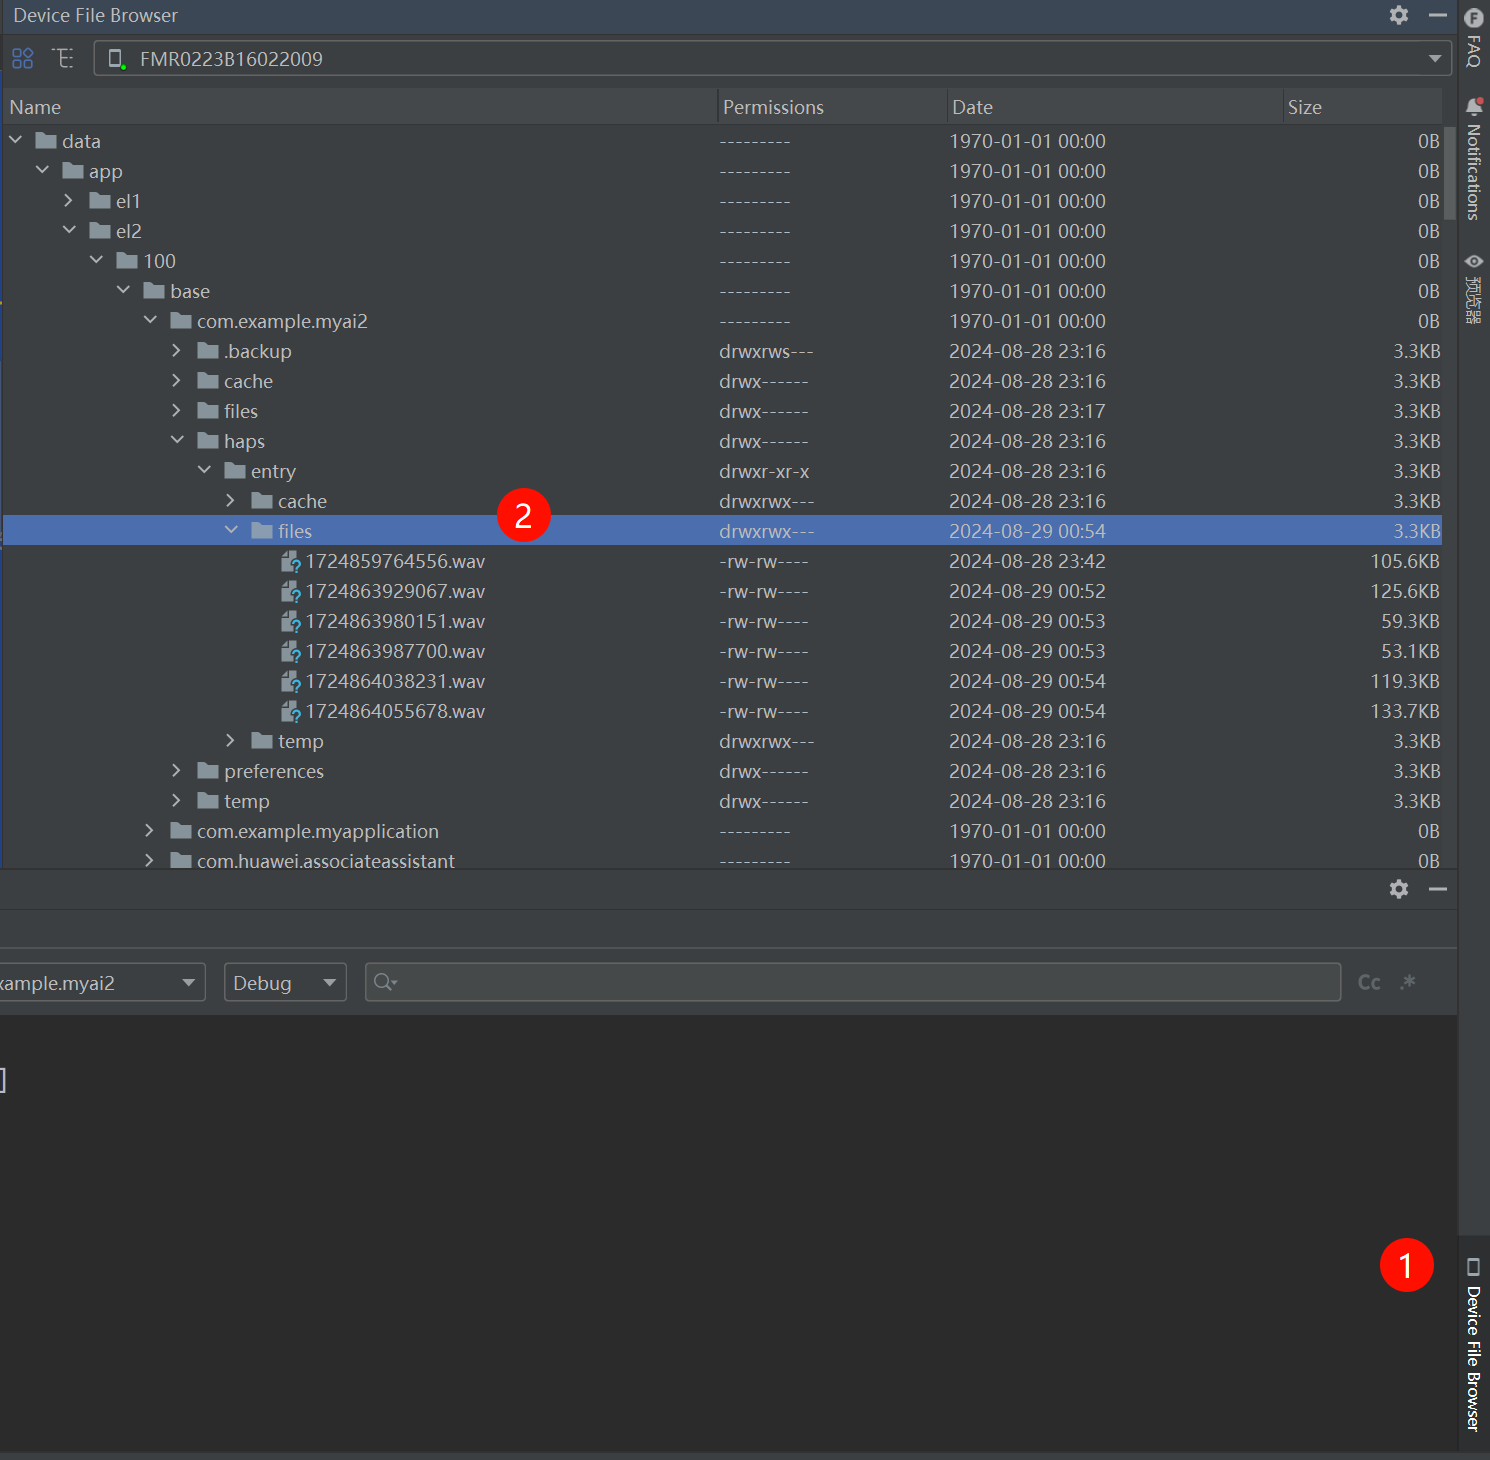Click the lower panel settings gear
The height and width of the screenshot is (1460, 1490).
pyautogui.click(x=1399, y=889)
